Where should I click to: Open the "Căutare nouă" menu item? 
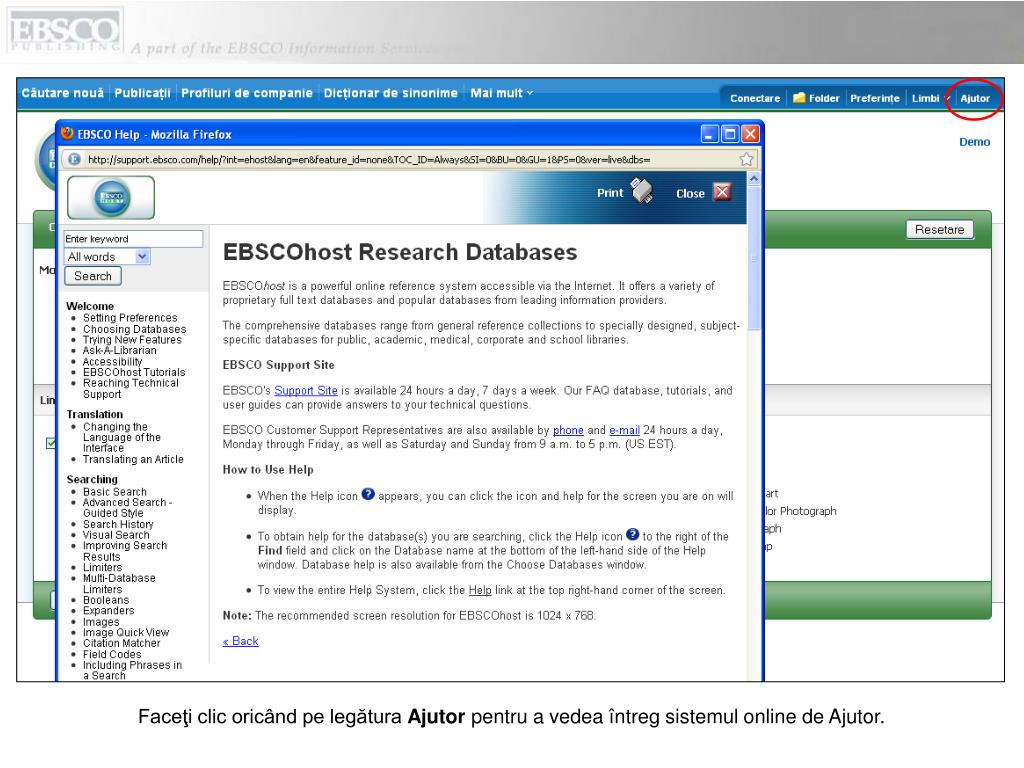click(x=63, y=93)
